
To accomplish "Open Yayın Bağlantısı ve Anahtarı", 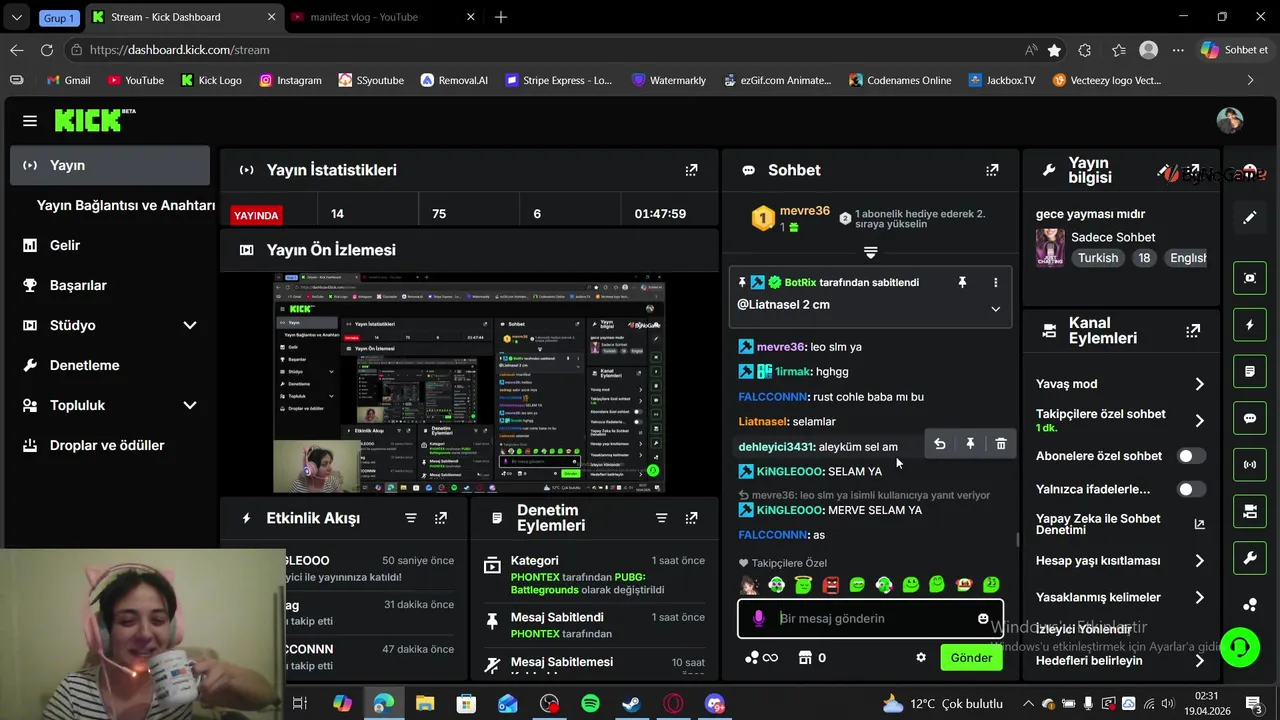I will (125, 205).
